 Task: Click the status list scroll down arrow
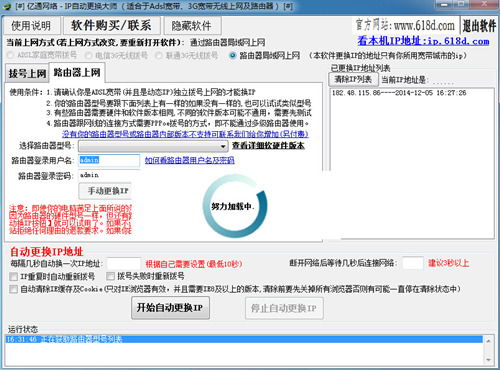[x=488, y=360]
